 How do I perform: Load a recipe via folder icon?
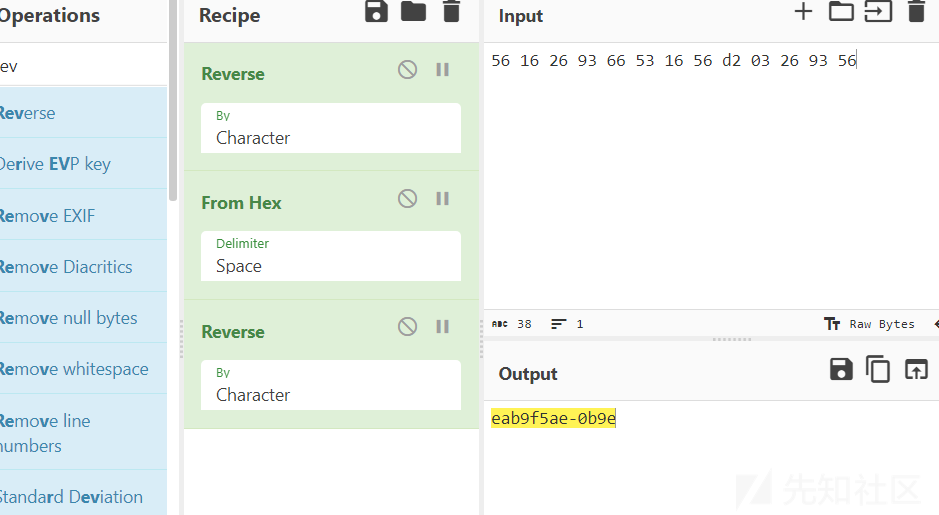(413, 11)
